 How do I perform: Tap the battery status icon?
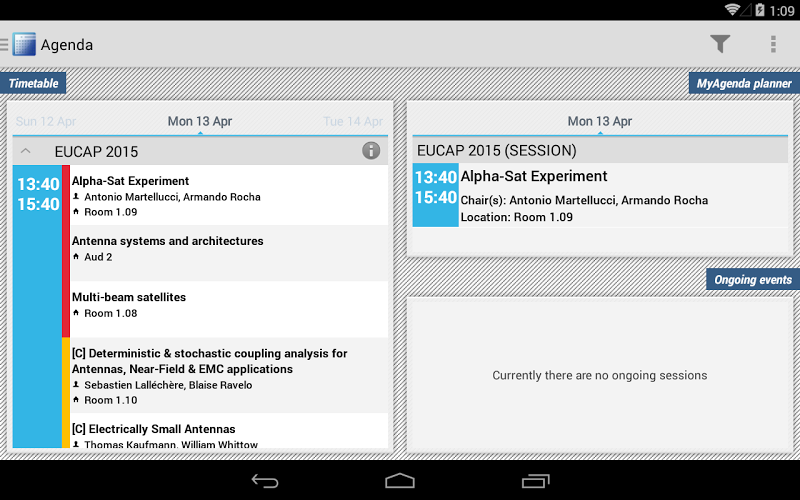(760, 9)
